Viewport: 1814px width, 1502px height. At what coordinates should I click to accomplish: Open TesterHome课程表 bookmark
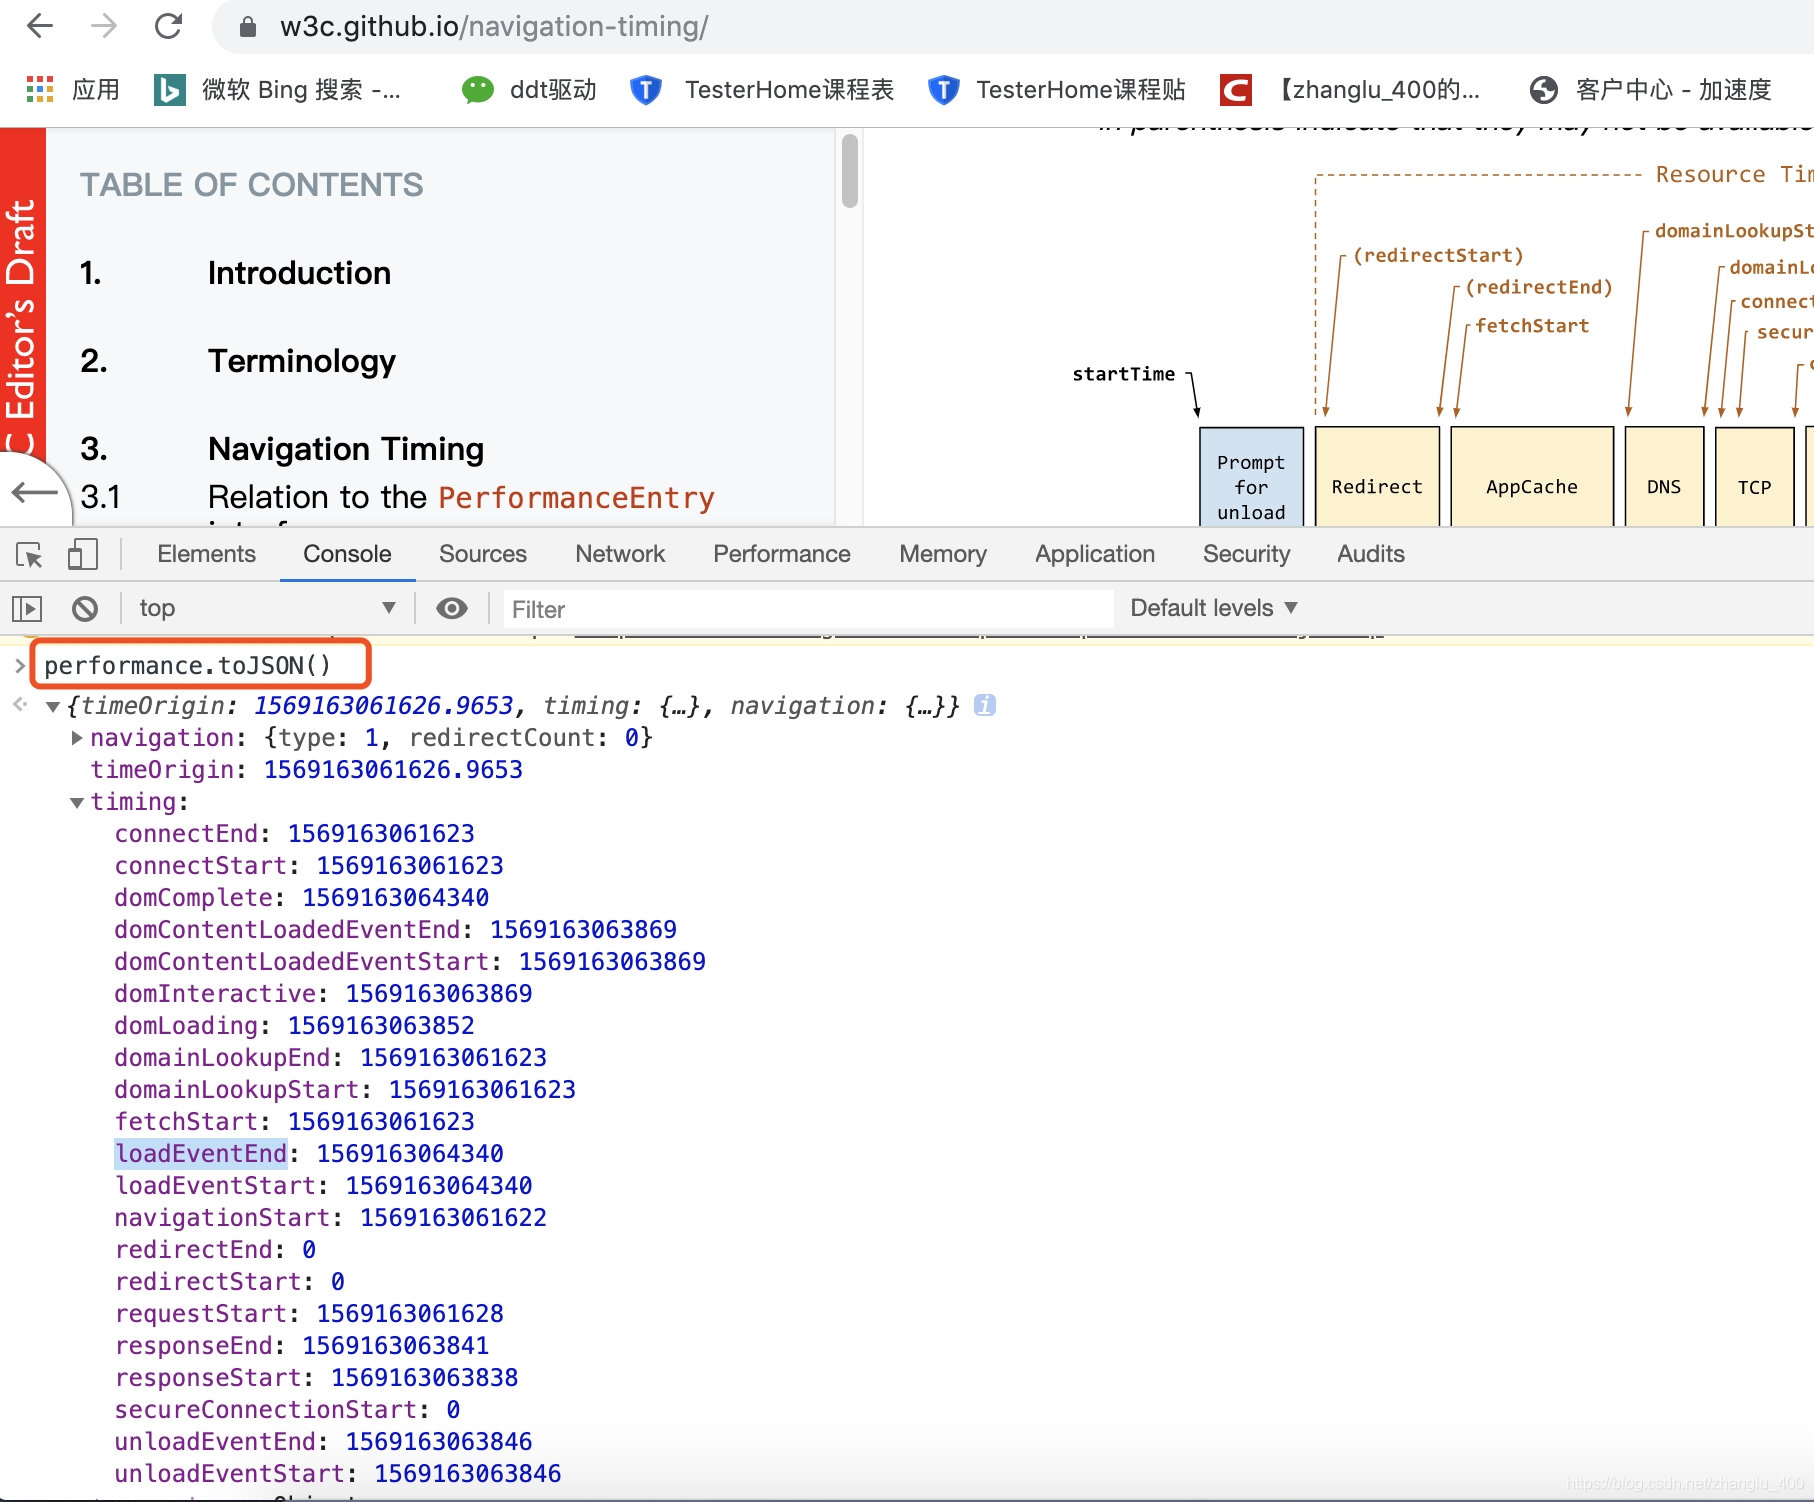point(762,89)
